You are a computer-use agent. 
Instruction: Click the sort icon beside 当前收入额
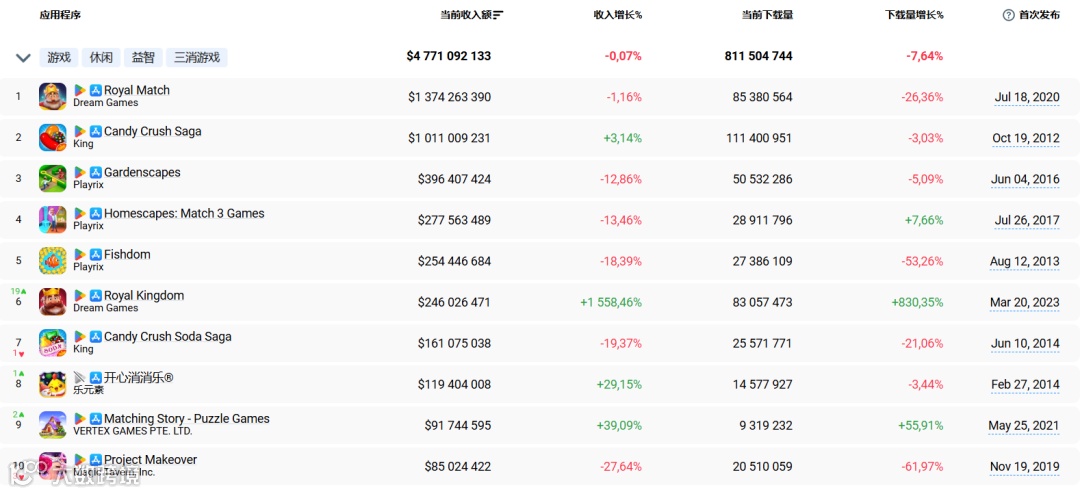(498, 15)
